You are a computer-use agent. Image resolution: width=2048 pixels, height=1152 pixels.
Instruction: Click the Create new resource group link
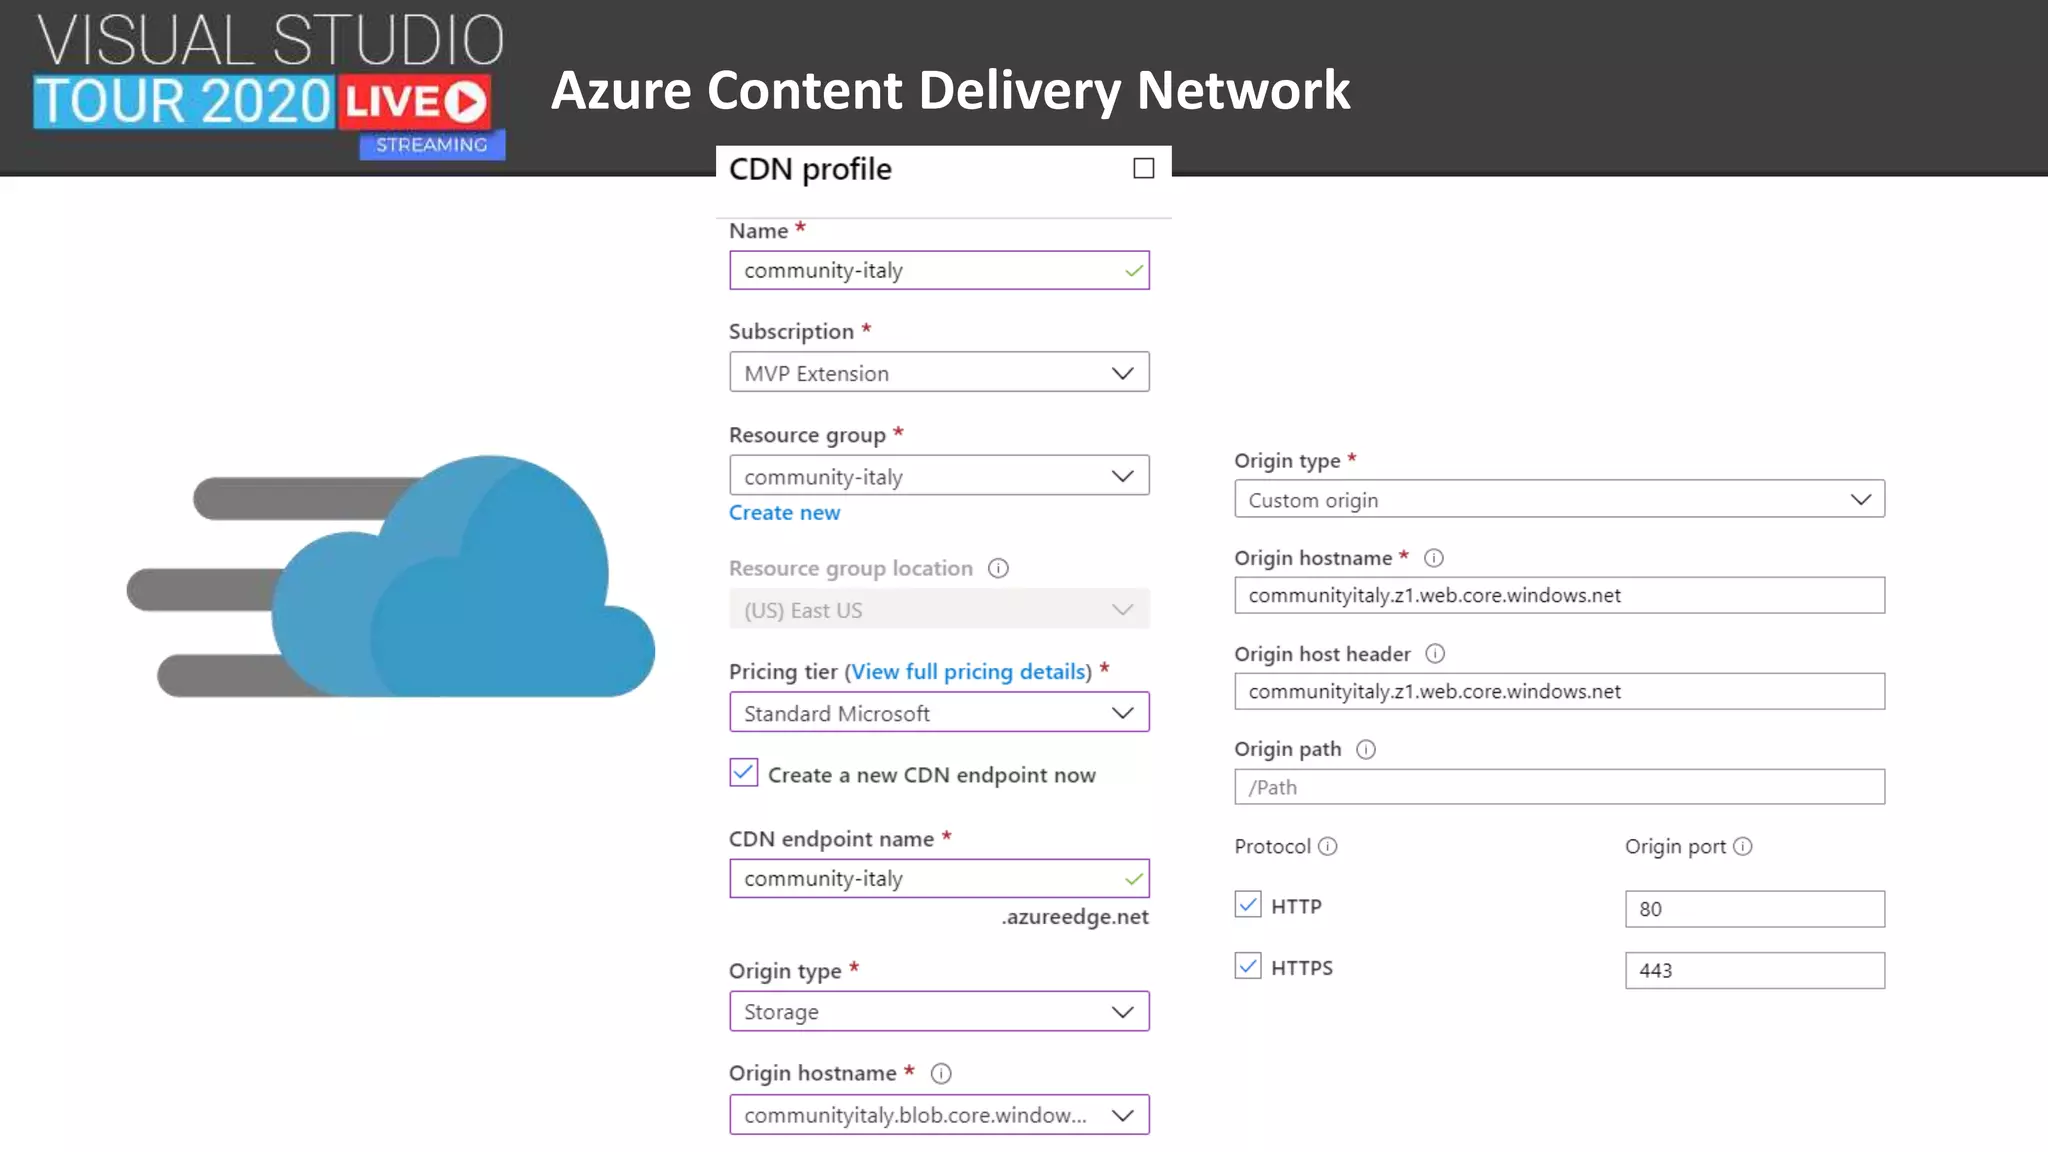pos(784,513)
